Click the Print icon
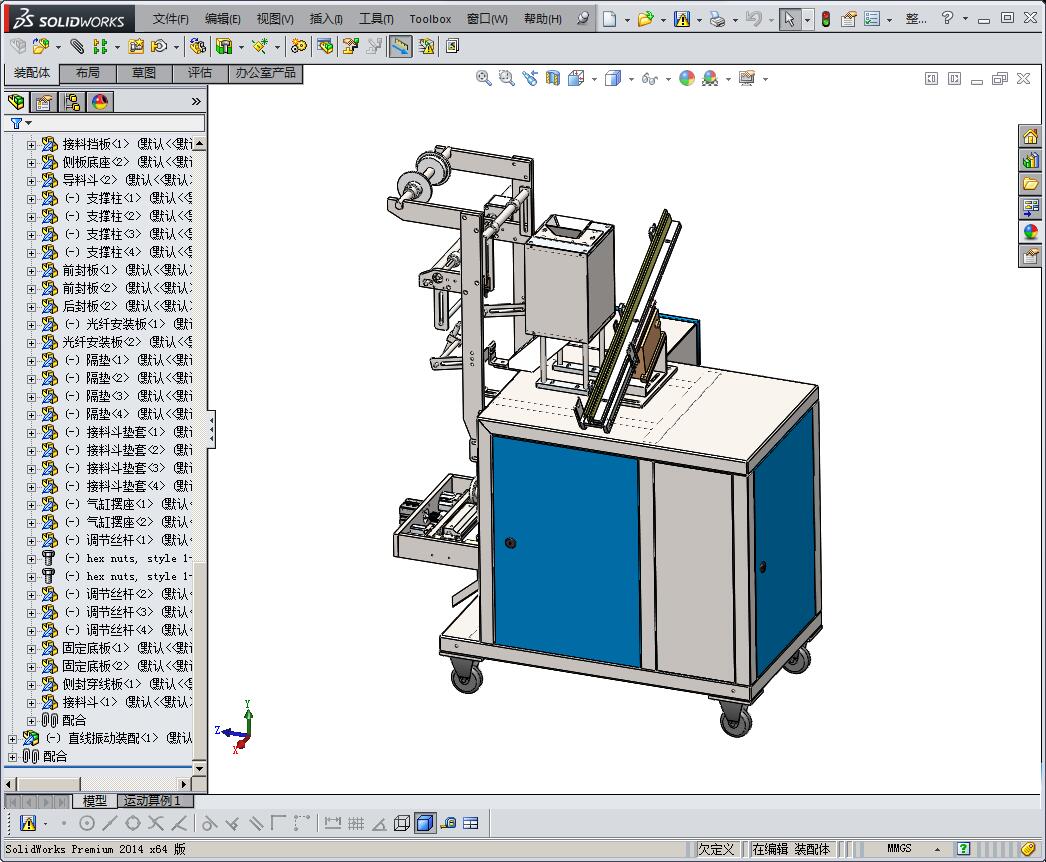This screenshot has height=862, width=1046. (717, 19)
